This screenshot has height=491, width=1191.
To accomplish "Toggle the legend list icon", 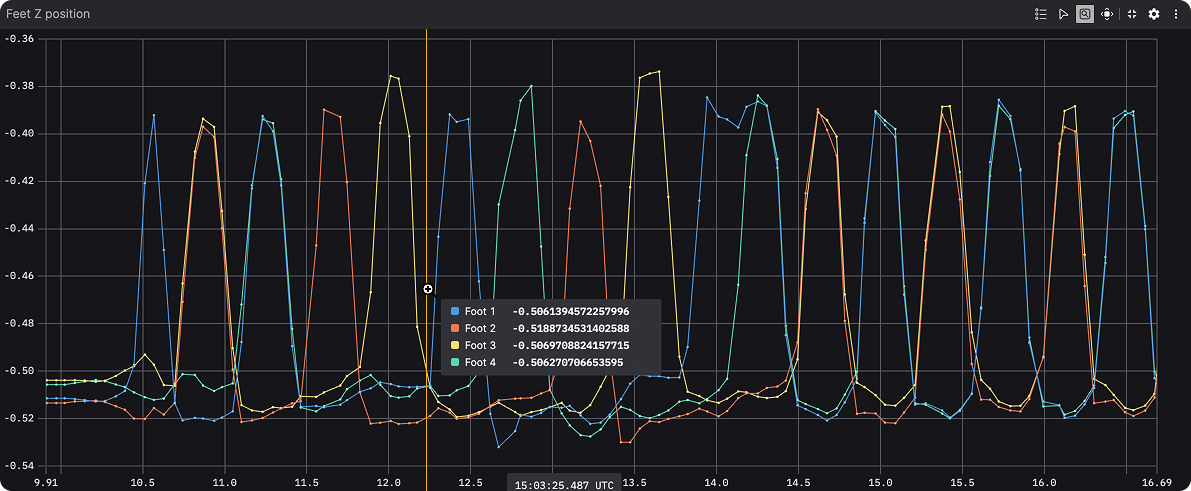I will (x=1040, y=14).
